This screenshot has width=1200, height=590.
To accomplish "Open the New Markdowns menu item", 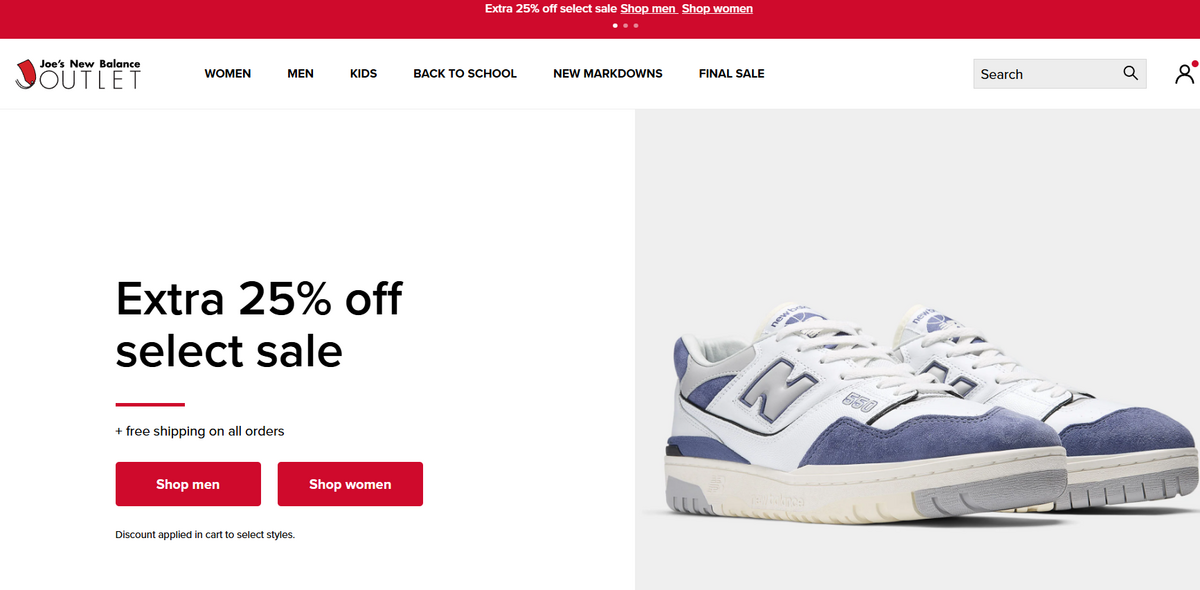I will pos(607,74).
